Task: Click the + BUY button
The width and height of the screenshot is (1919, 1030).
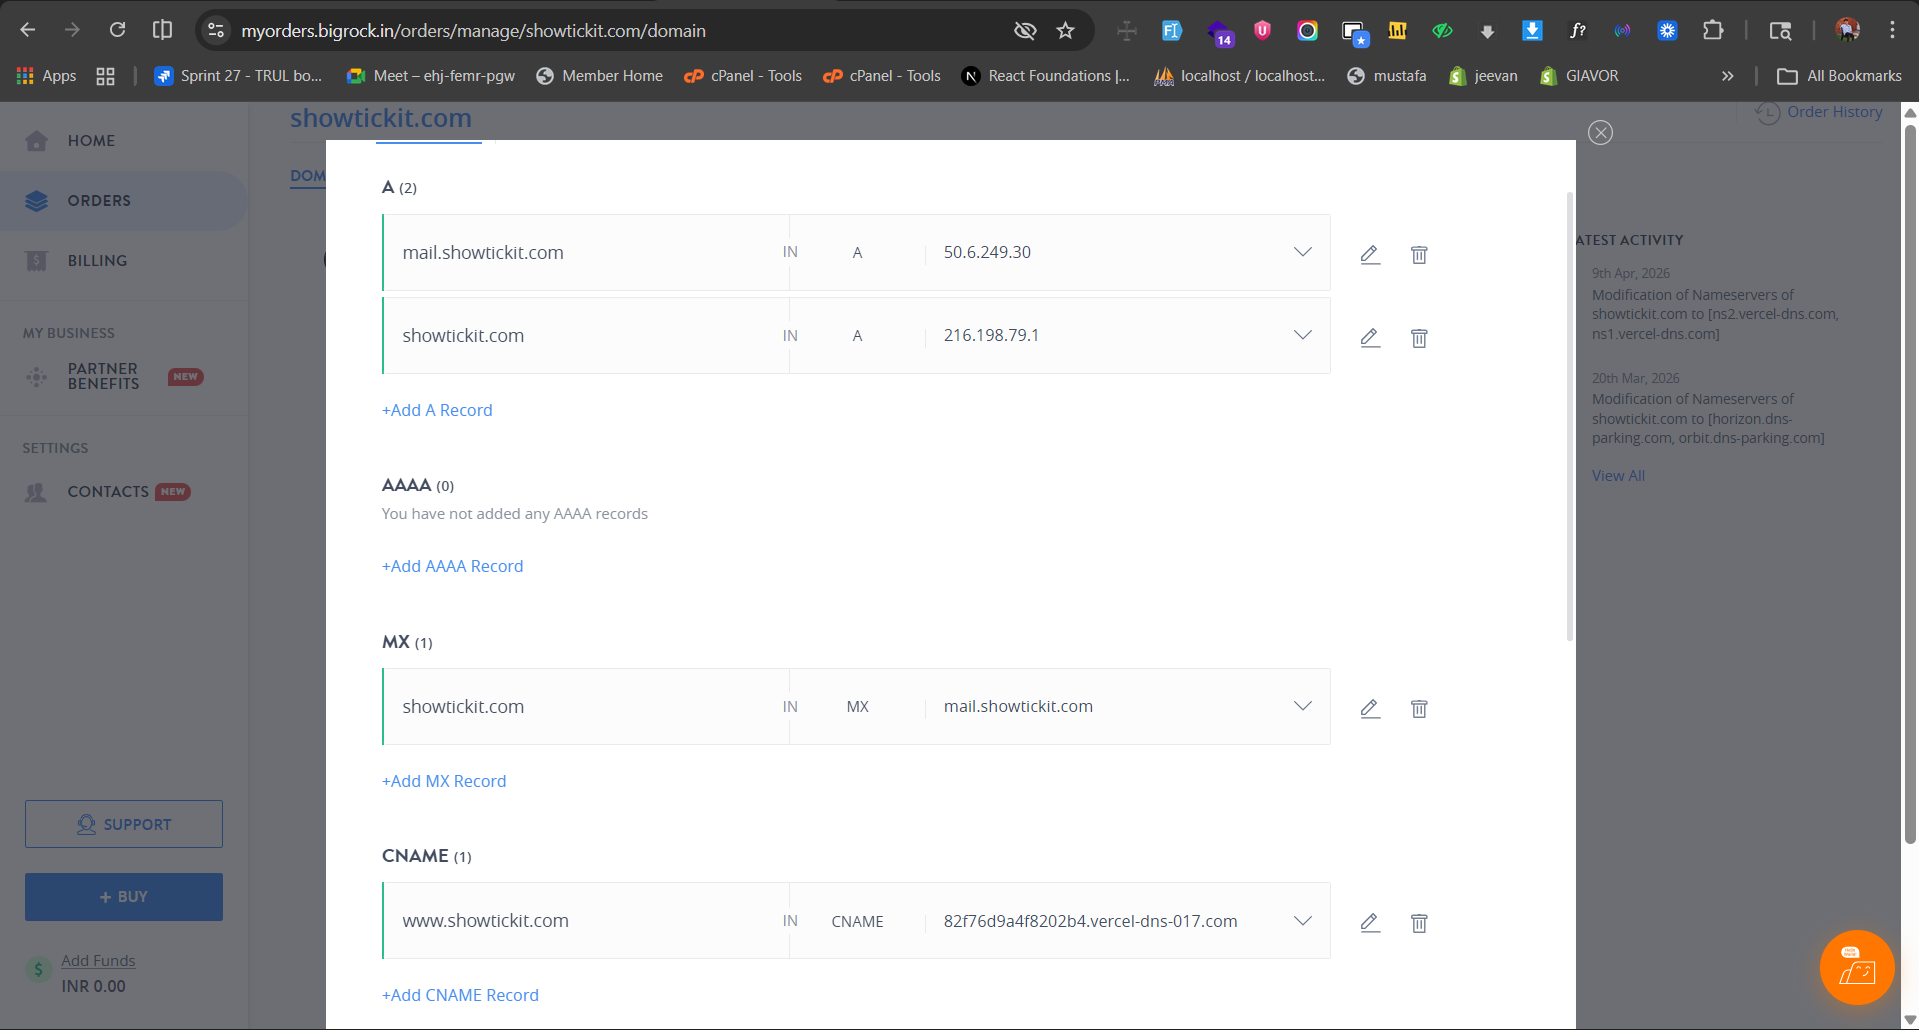Action: [124, 897]
